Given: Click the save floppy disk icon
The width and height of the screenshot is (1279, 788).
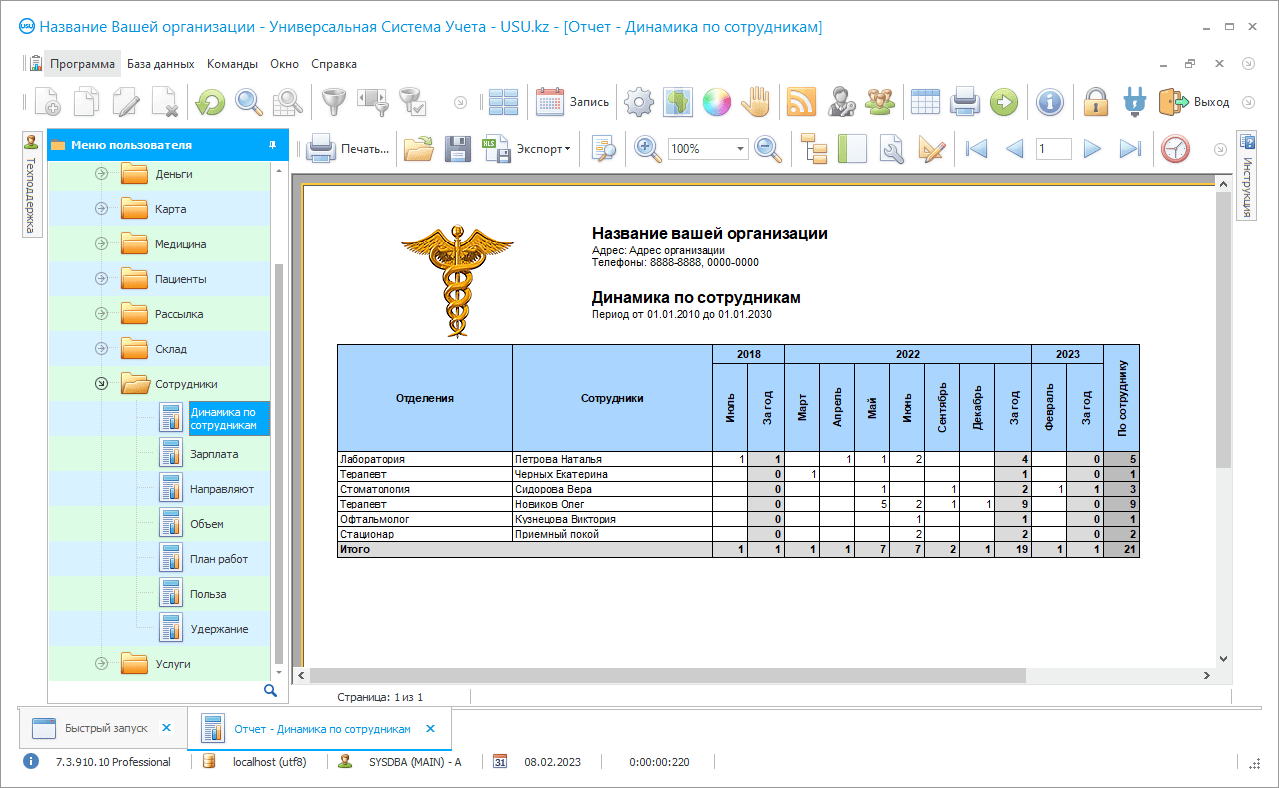Looking at the screenshot, I should (x=457, y=149).
